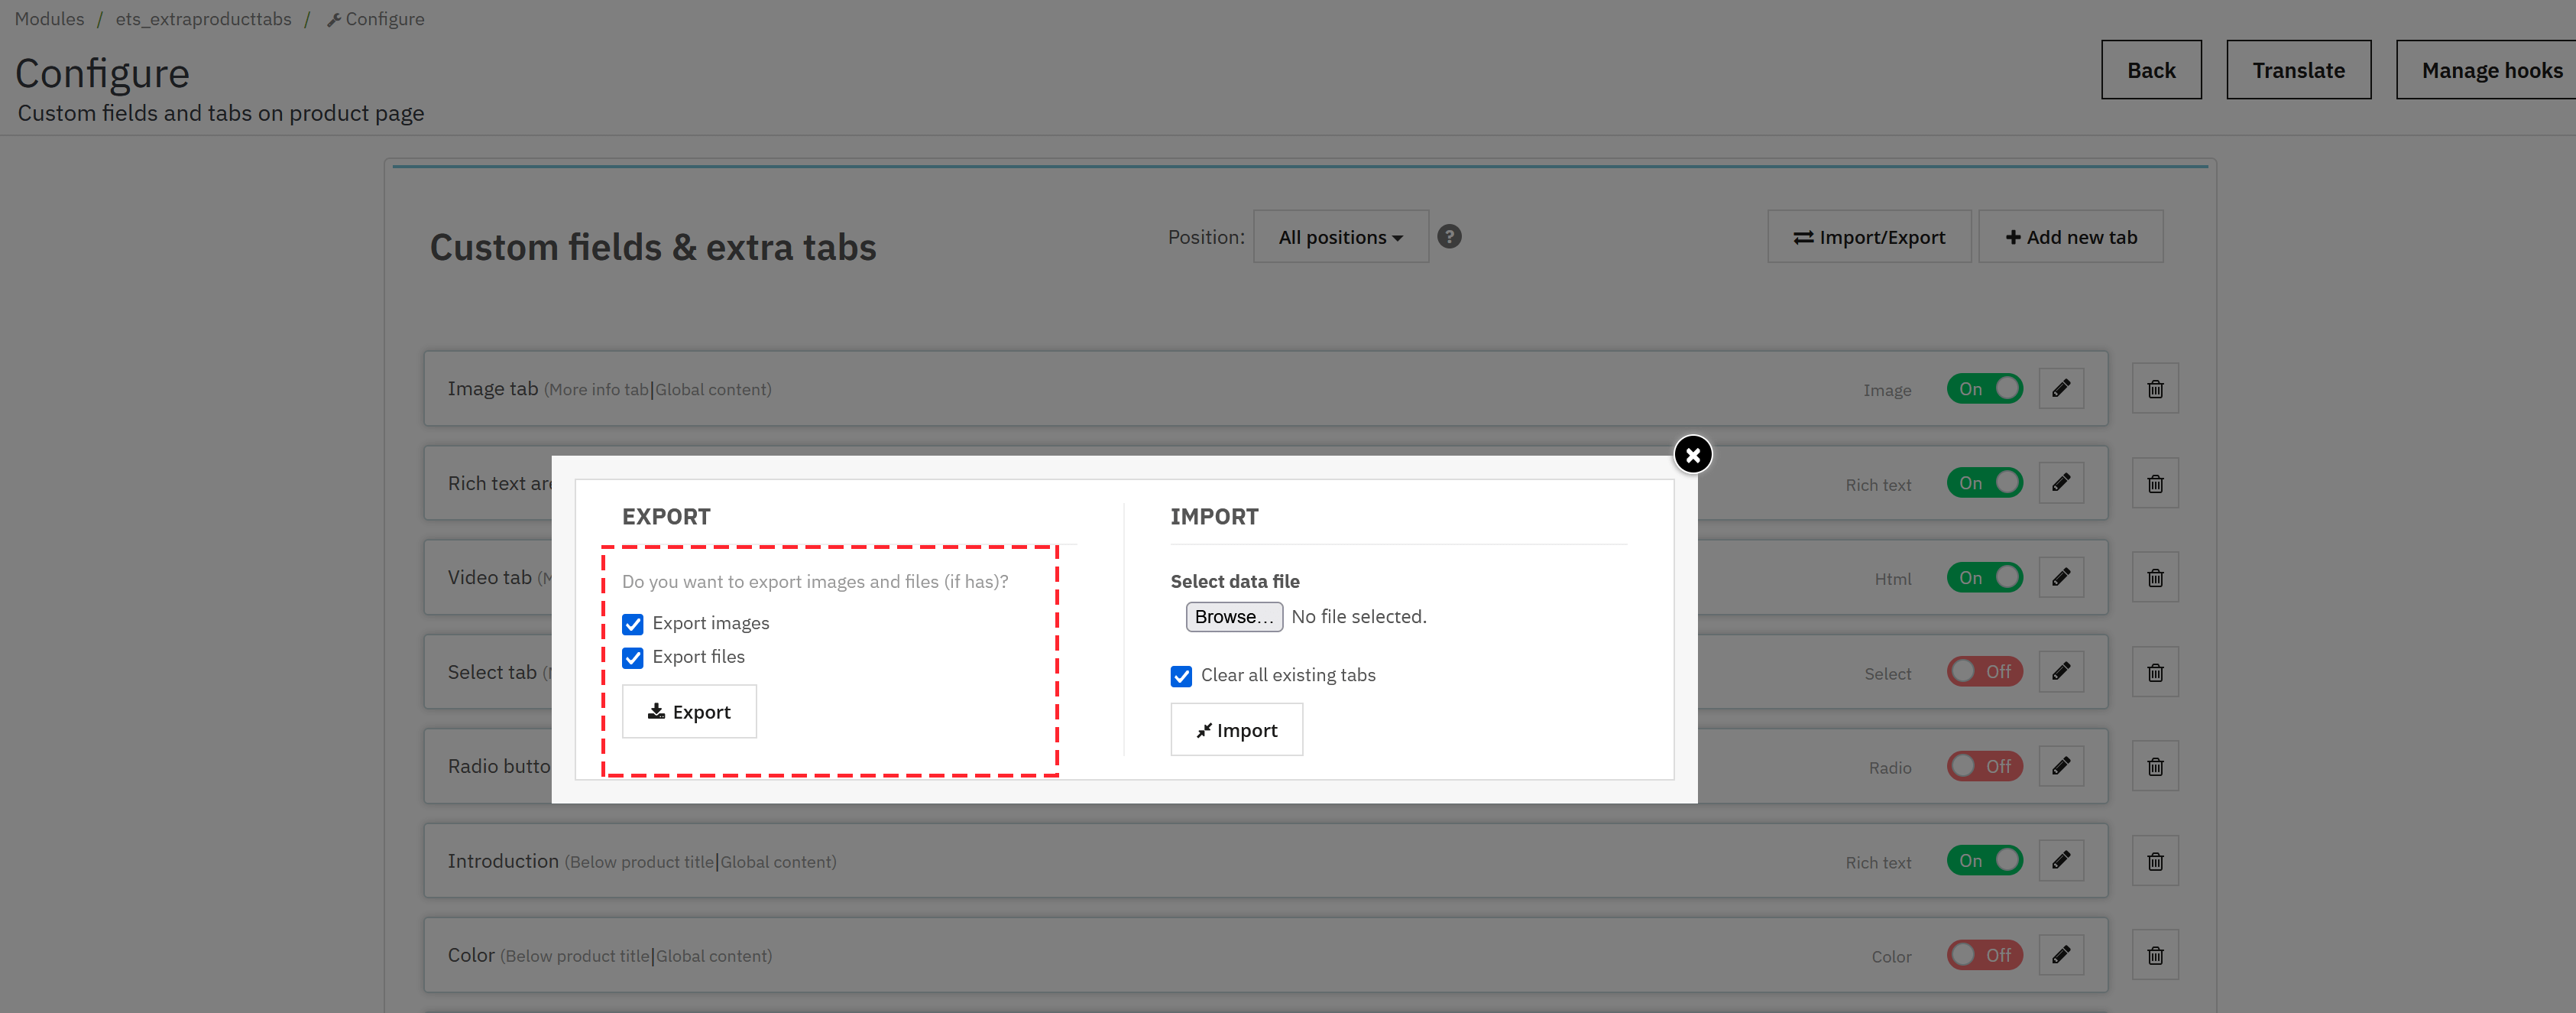This screenshot has height=1013, width=2576.
Task: Toggle the Introduction row On switch
Action: 1984,861
